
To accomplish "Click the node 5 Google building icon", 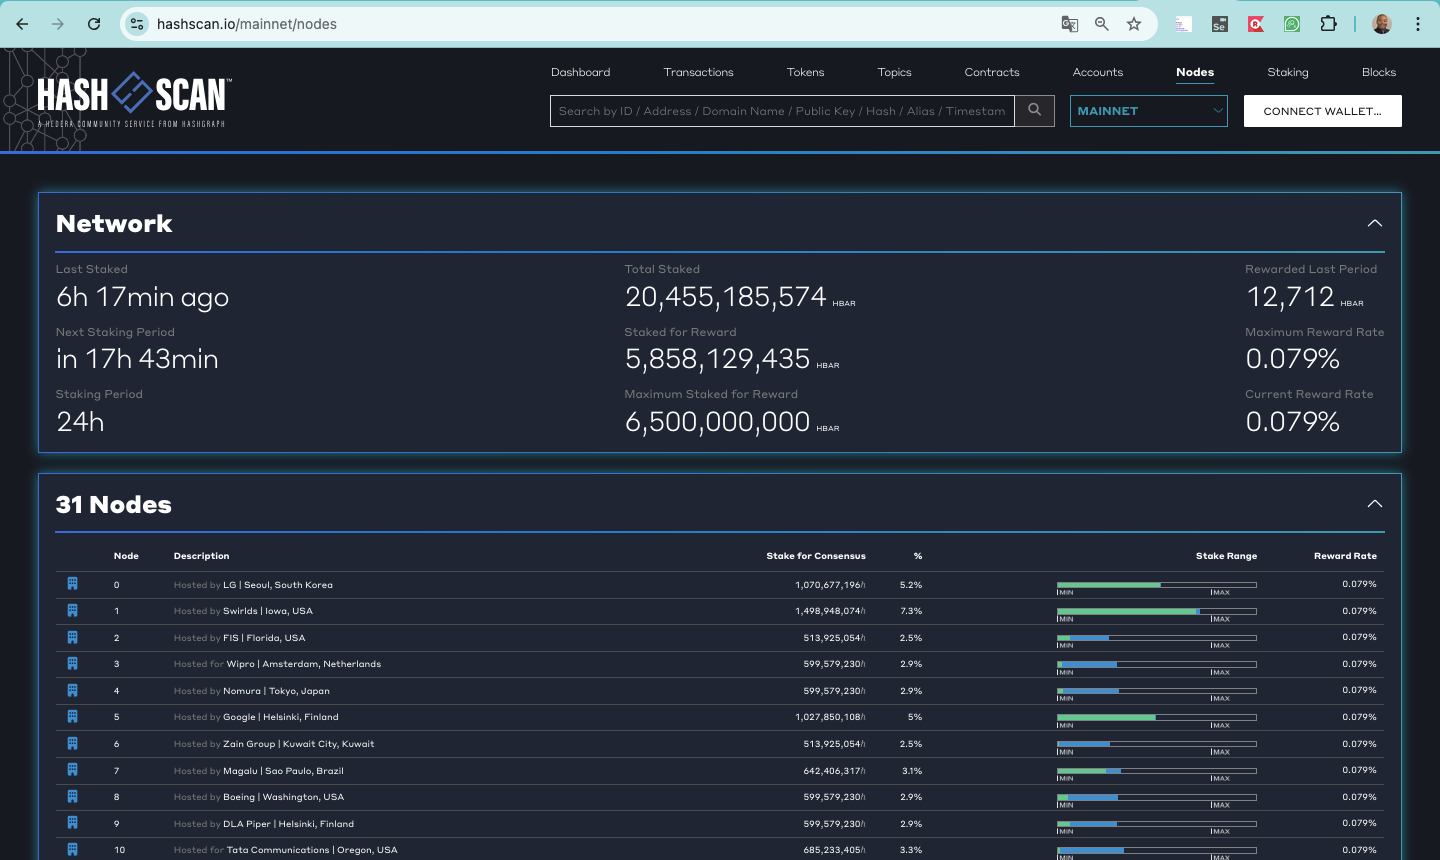I will [x=72, y=717].
